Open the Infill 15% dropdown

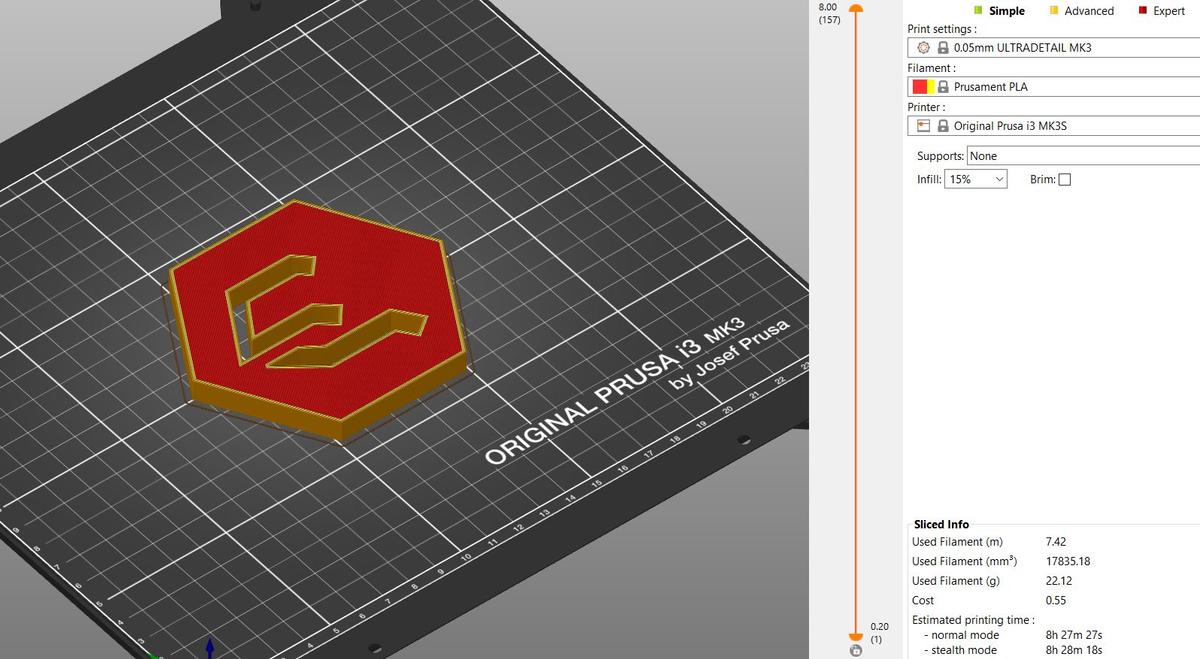pos(976,179)
